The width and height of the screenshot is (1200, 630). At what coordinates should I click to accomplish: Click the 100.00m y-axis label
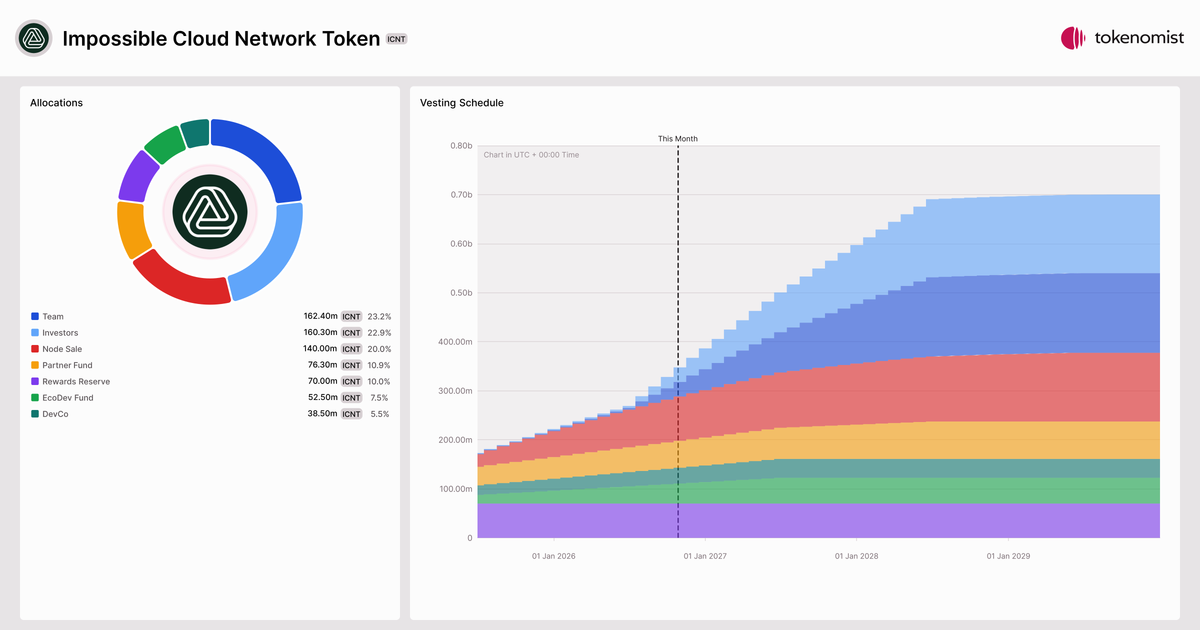pos(455,489)
